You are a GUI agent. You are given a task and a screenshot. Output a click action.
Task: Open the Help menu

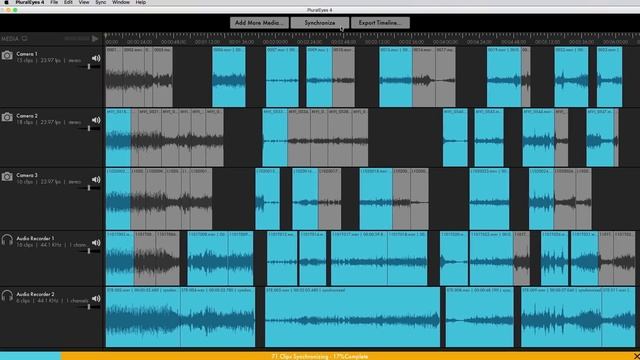(140, 2)
